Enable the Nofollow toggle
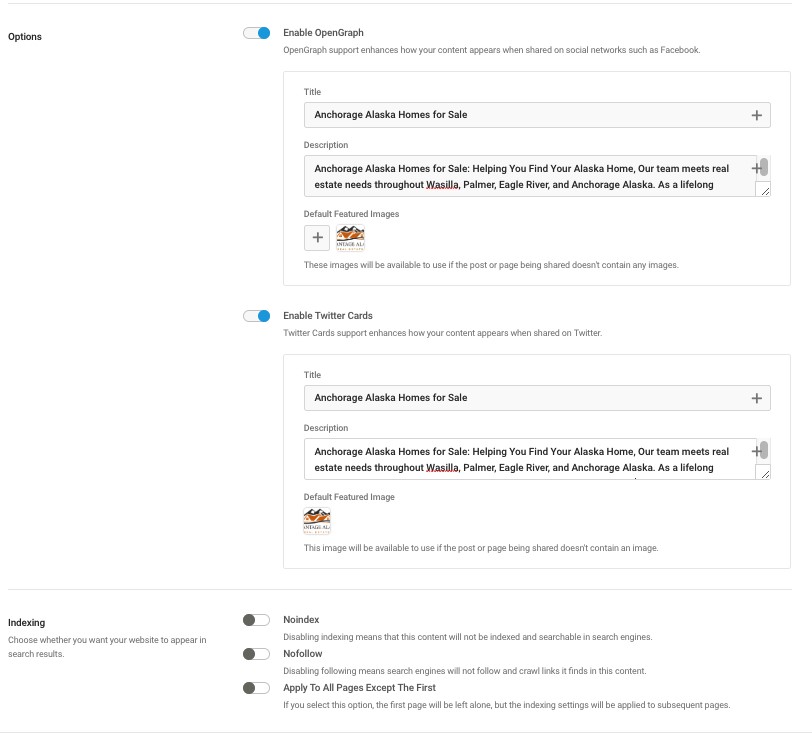 [256, 654]
